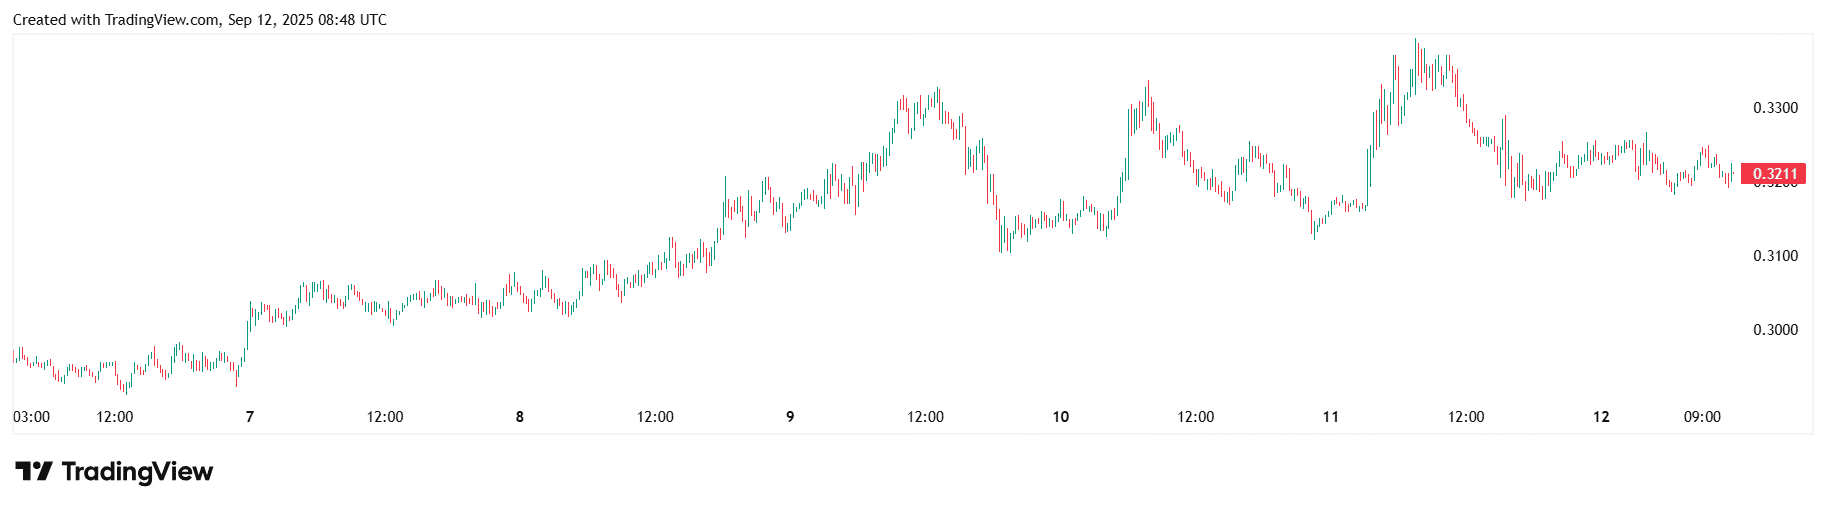Select the date 11 time axis label

[x=1331, y=417]
